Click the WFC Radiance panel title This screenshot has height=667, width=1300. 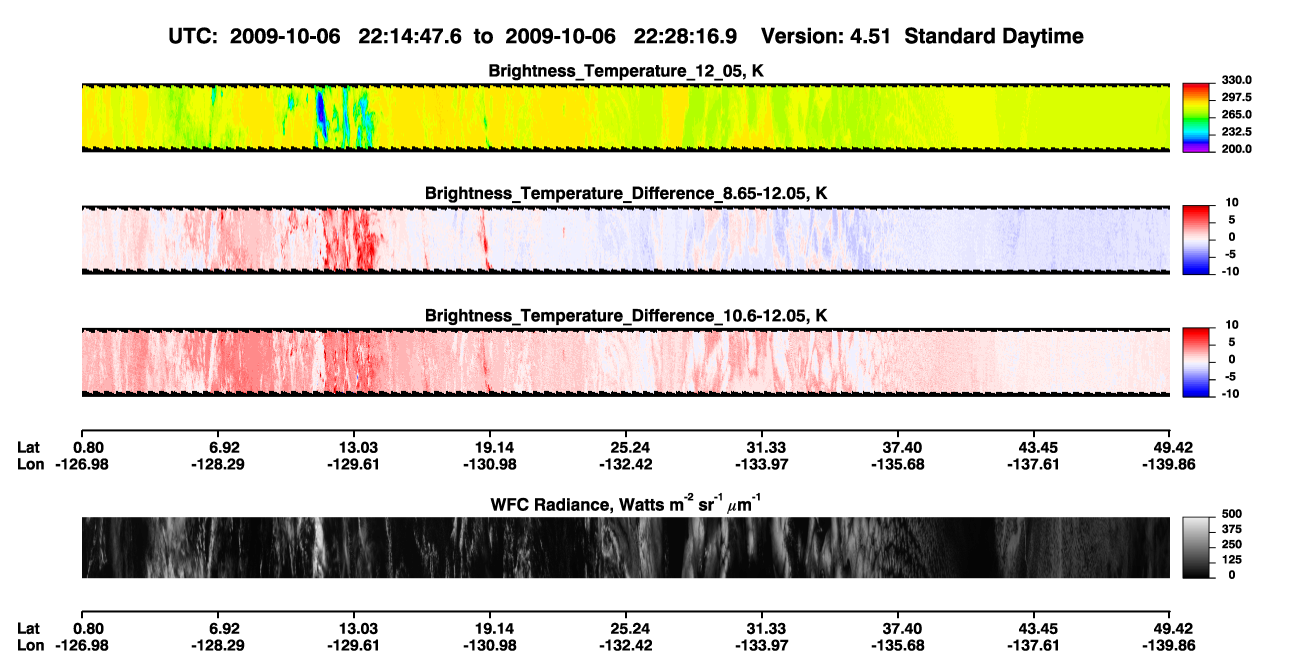point(627,503)
